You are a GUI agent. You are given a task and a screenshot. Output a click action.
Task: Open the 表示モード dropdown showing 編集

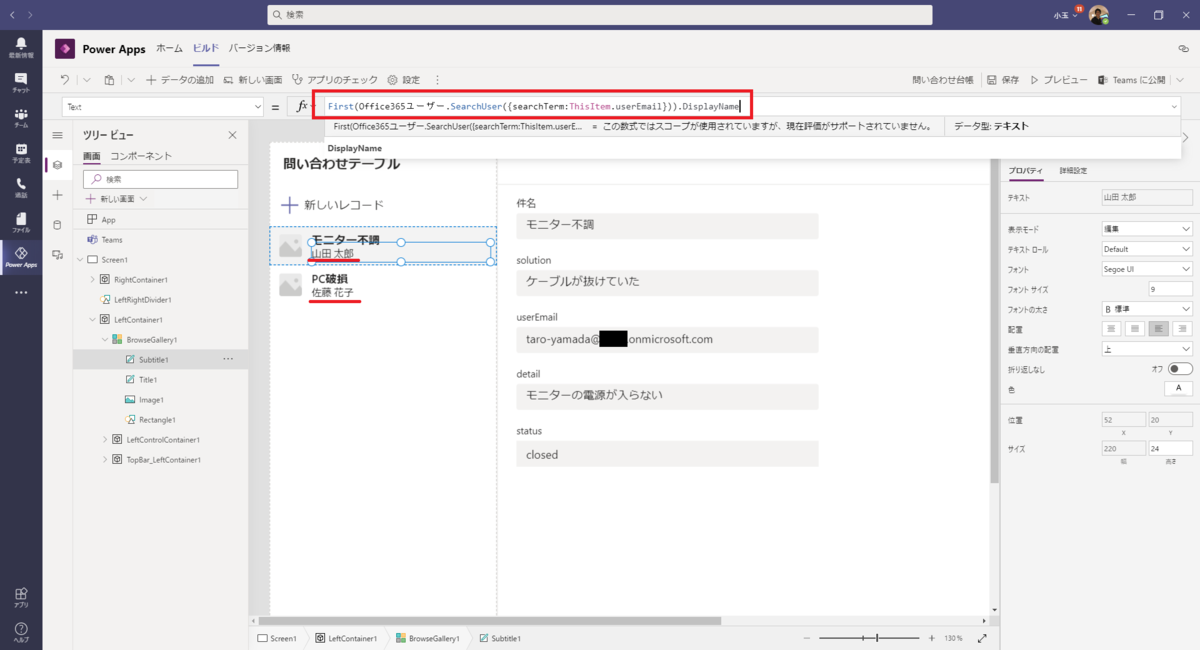point(1146,230)
